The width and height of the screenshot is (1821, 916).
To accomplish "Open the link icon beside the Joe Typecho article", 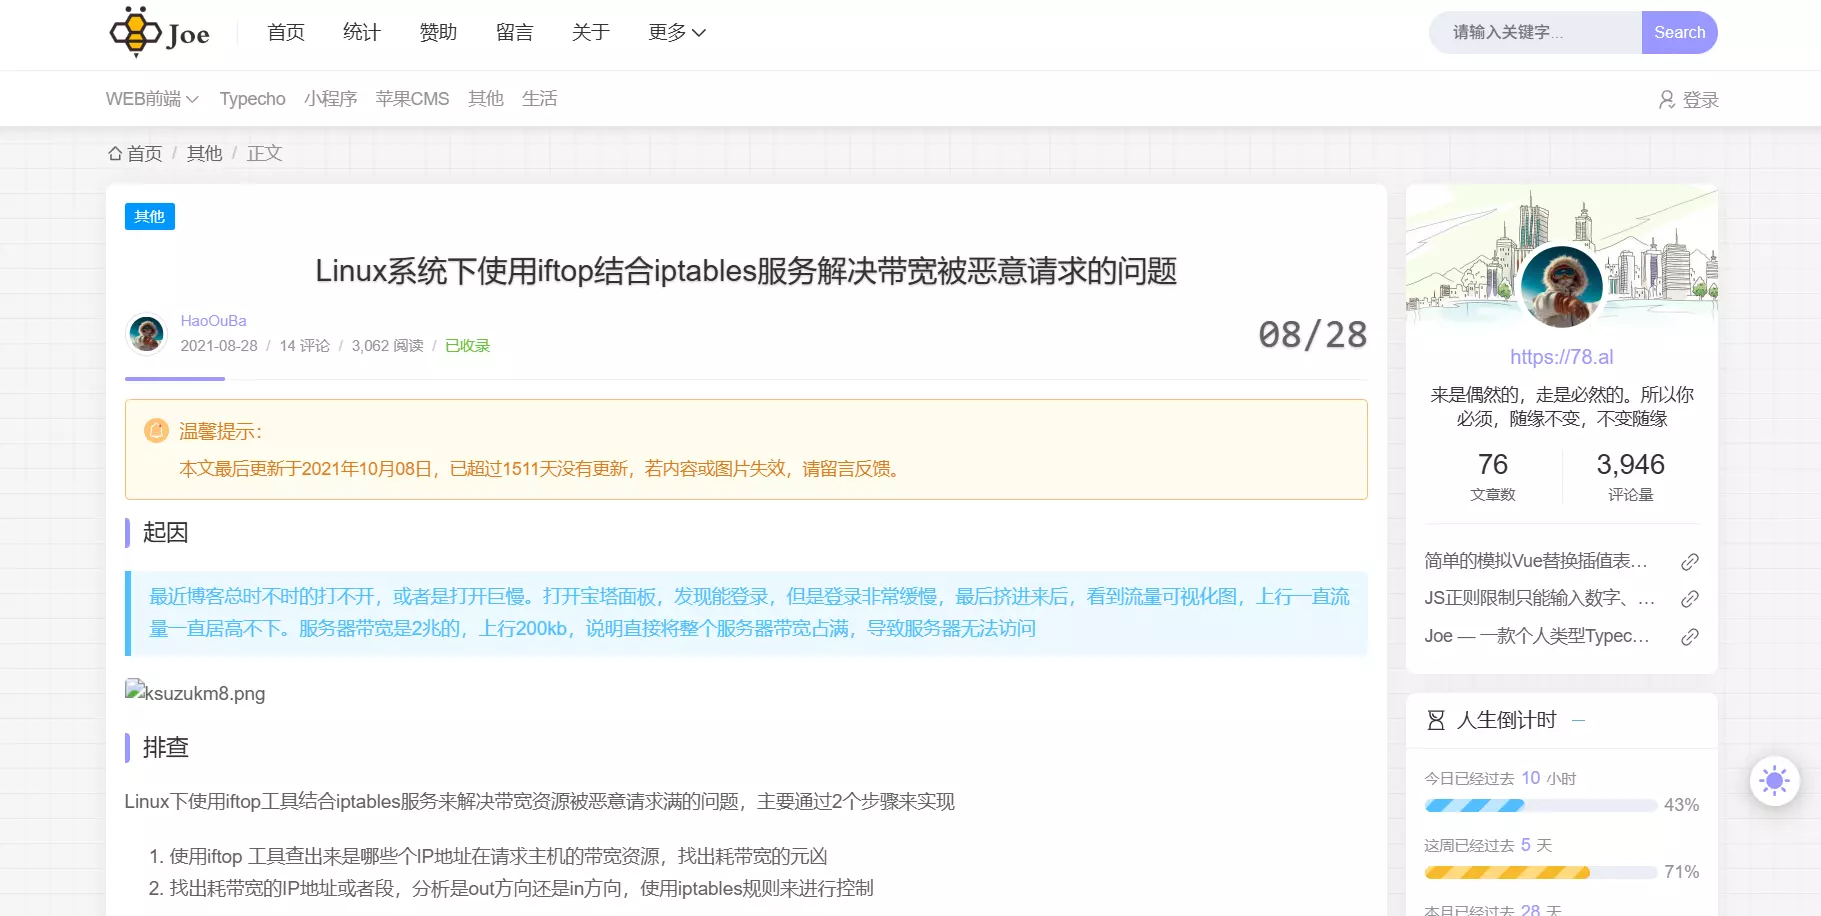I will pos(1691,636).
